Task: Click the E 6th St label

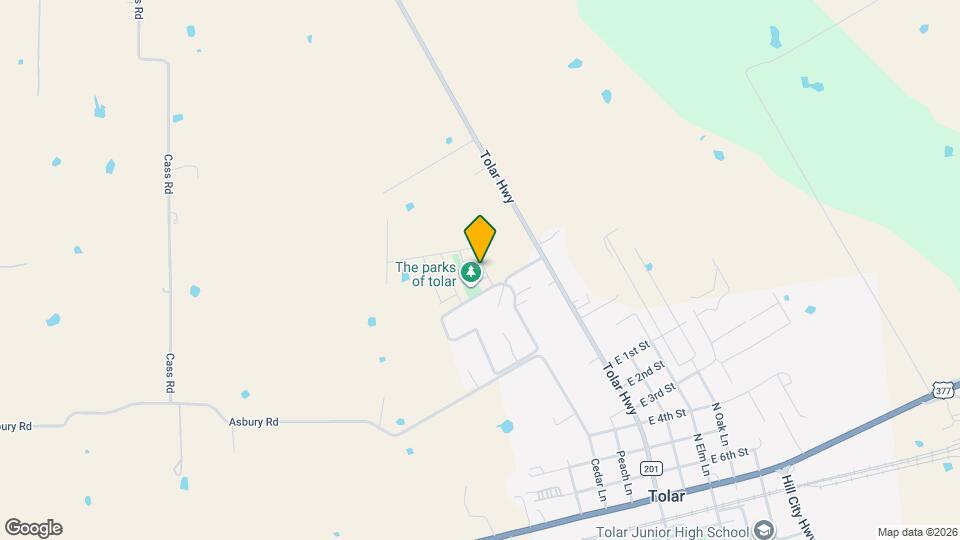Action: coord(729,456)
